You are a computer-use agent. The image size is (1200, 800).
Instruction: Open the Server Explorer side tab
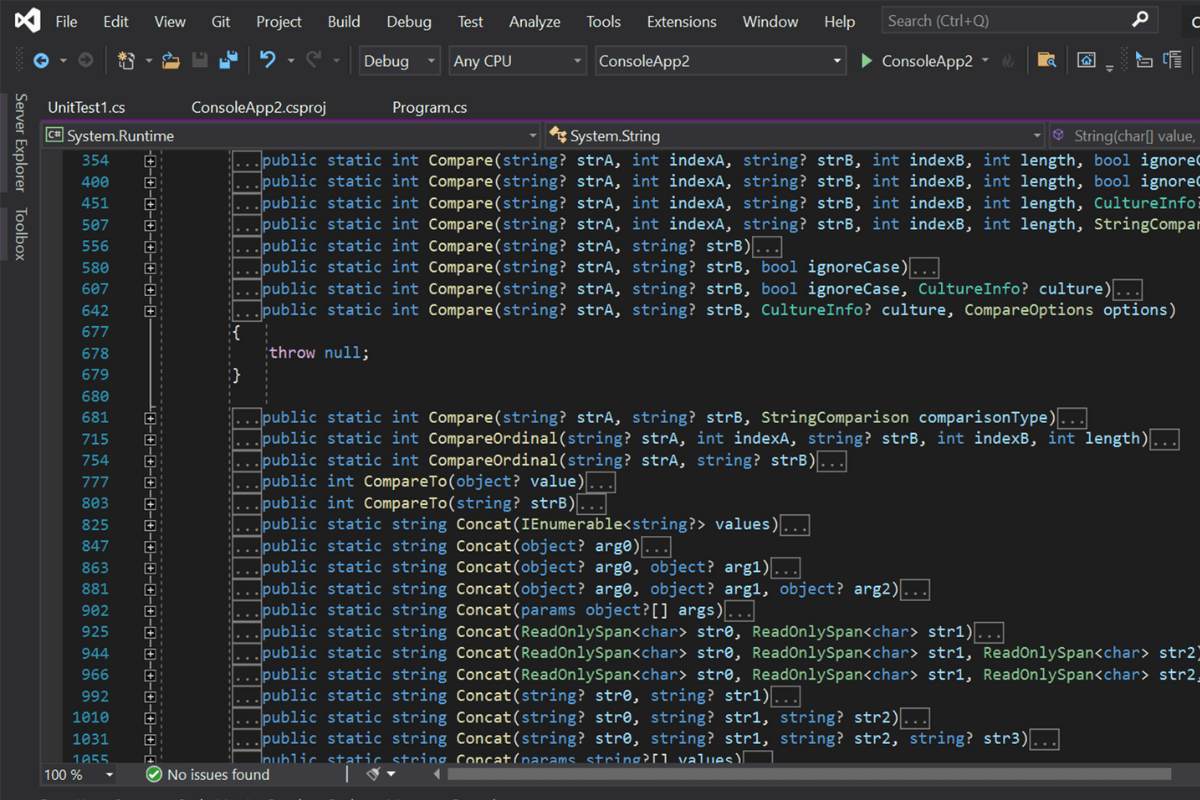point(20,142)
